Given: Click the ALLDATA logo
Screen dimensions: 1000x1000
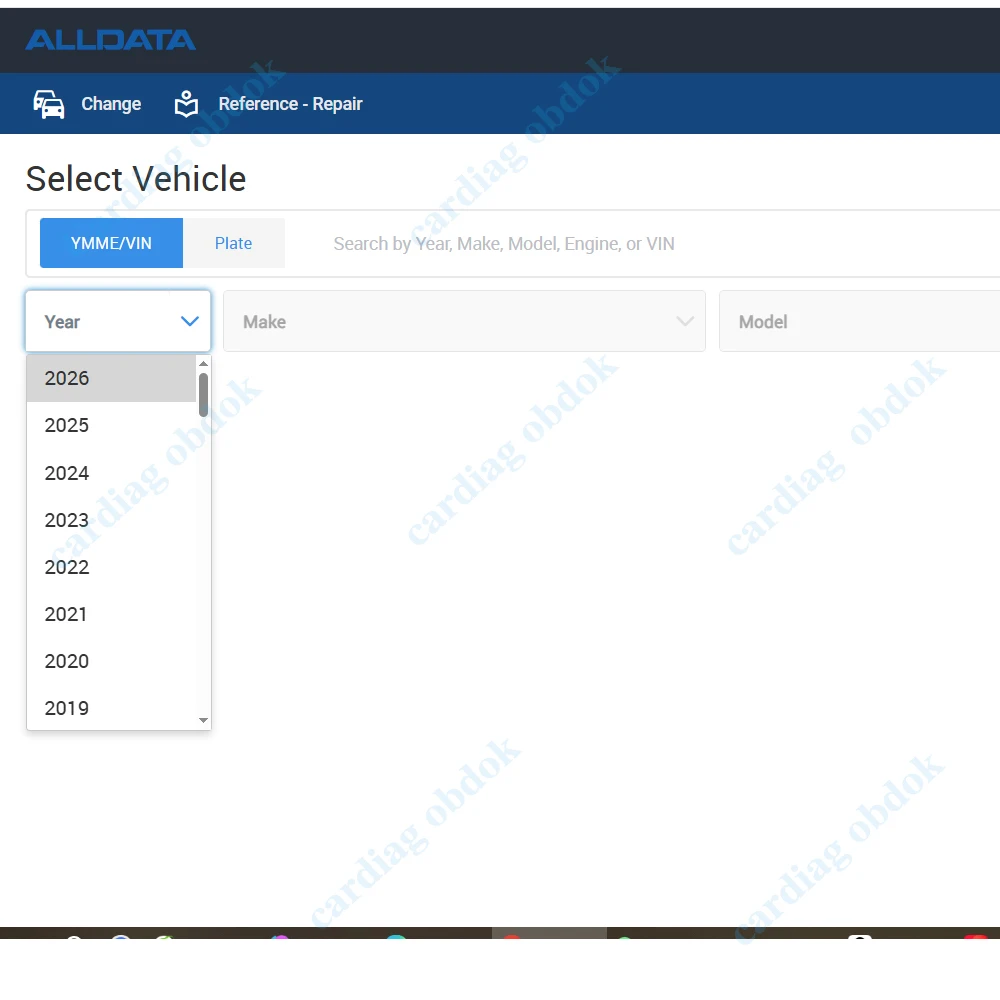Looking at the screenshot, I should pos(110,40).
